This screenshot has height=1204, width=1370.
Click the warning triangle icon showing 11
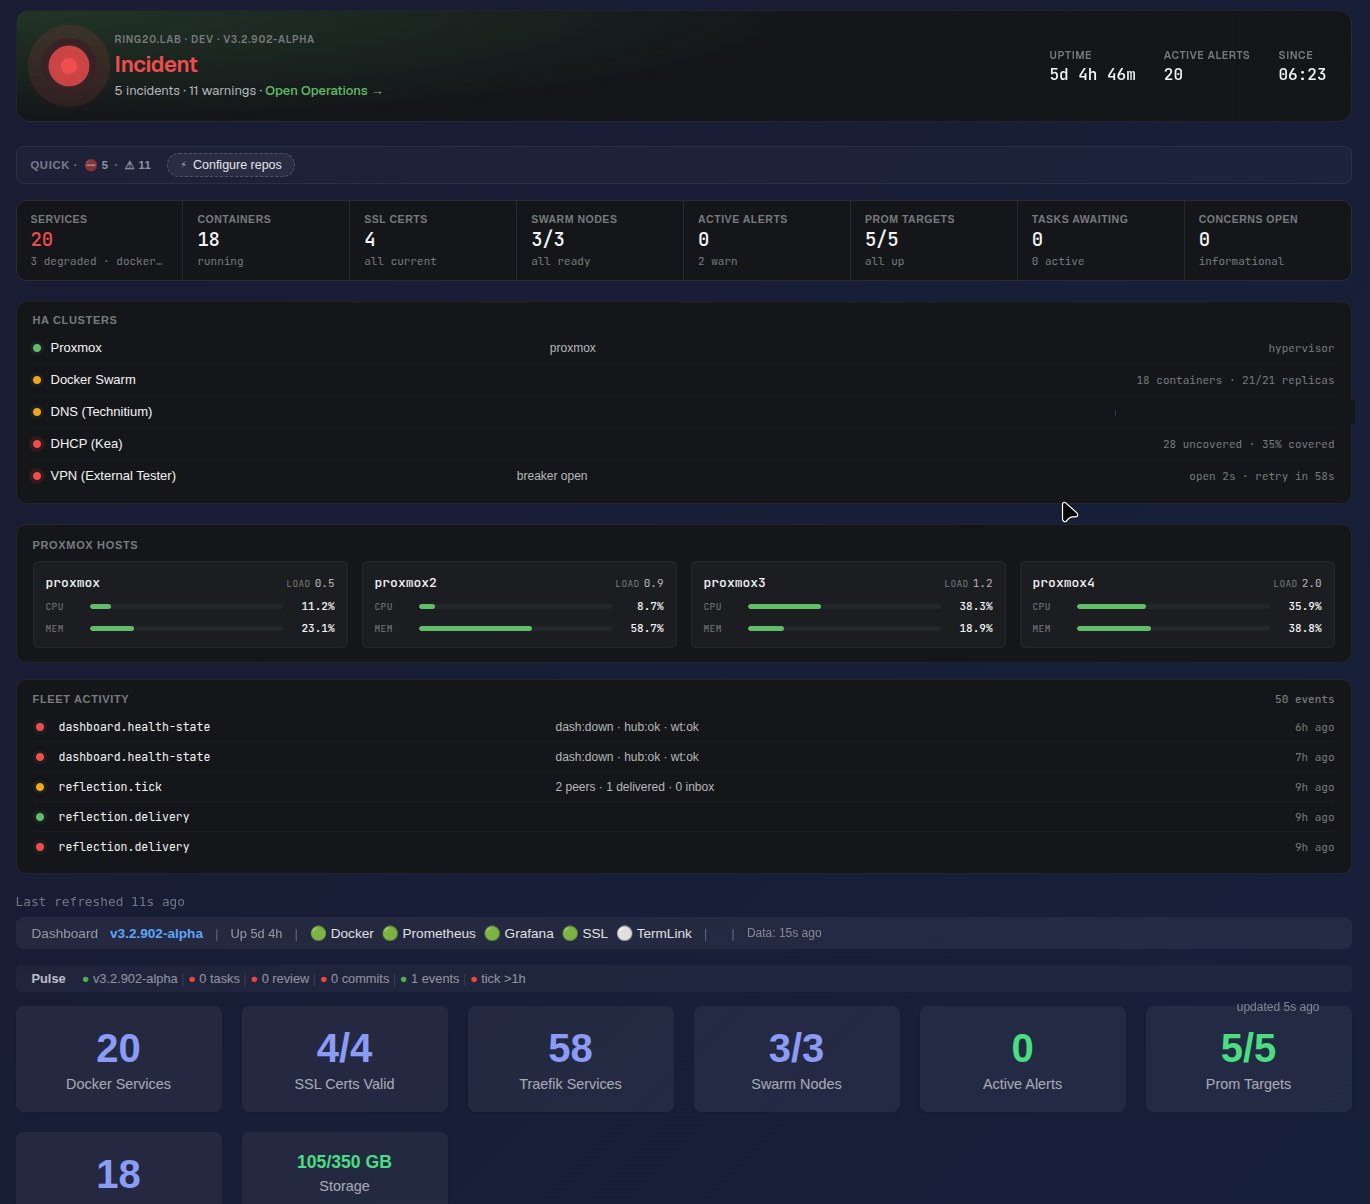pos(130,165)
